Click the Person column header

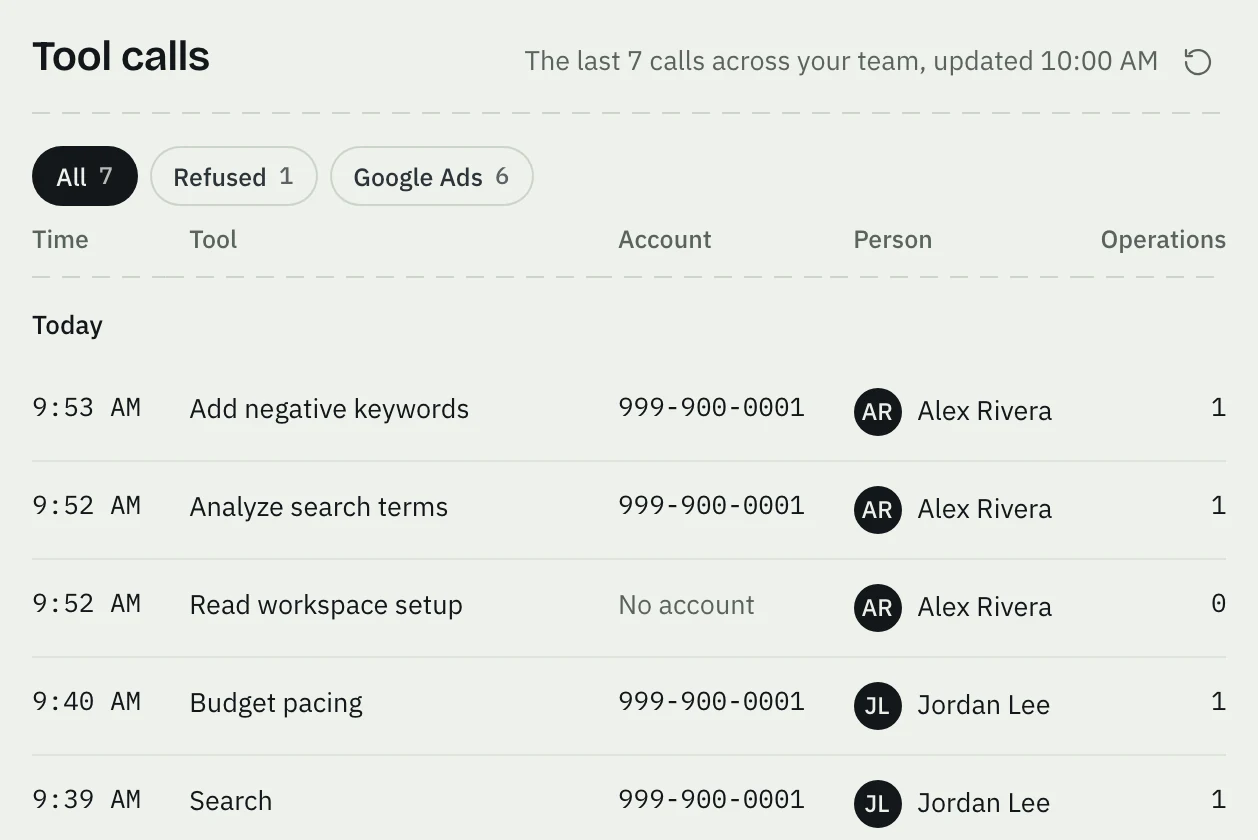tap(893, 240)
